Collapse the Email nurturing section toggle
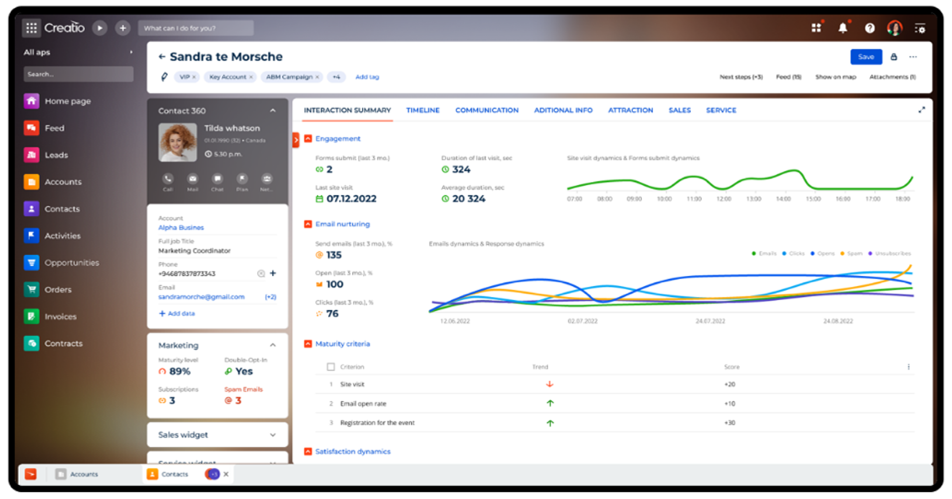Screen dimensions: 952x499 tap(308, 224)
